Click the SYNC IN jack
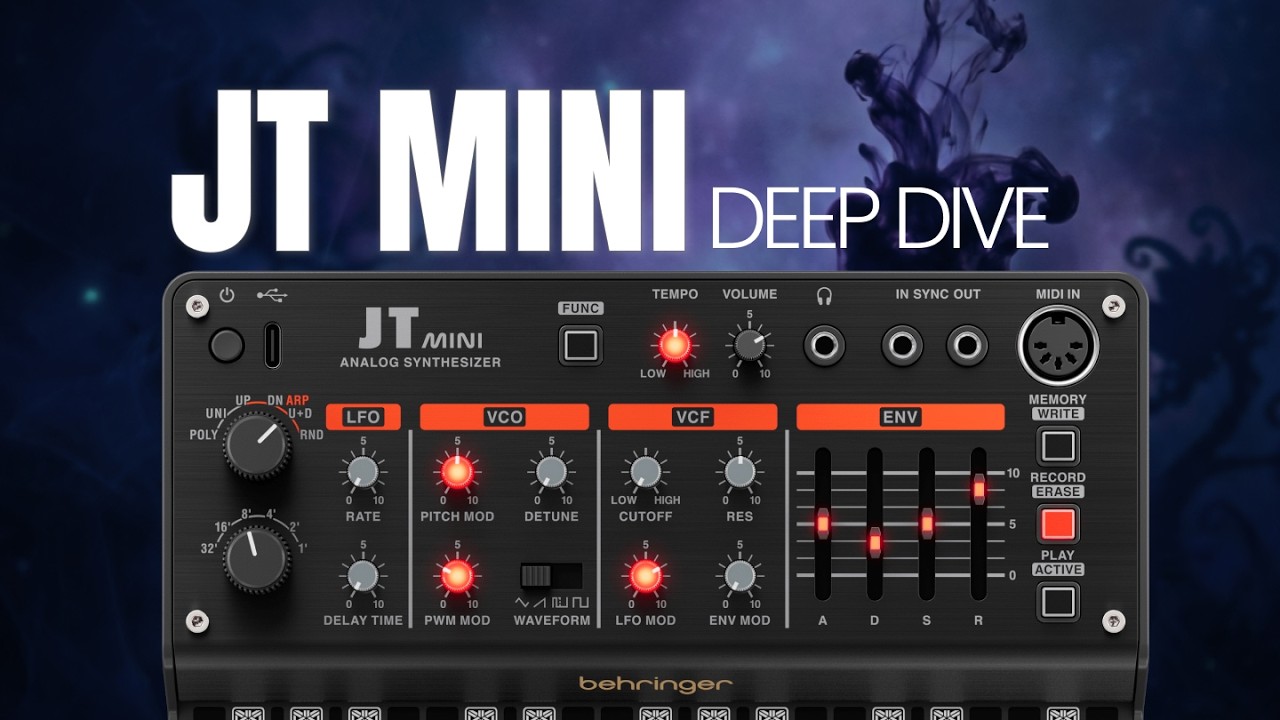Viewport: 1280px width, 720px height. pyautogui.click(x=902, y=346)
